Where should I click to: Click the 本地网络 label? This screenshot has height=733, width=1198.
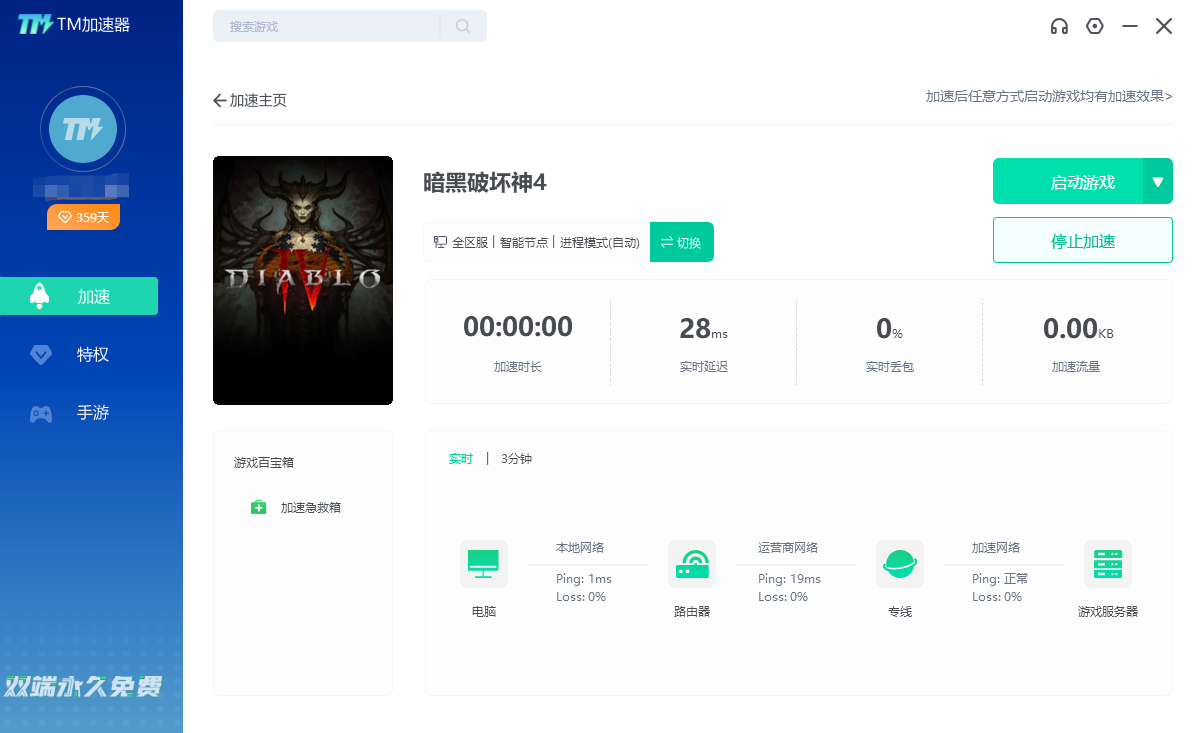(x=580, y=547)
